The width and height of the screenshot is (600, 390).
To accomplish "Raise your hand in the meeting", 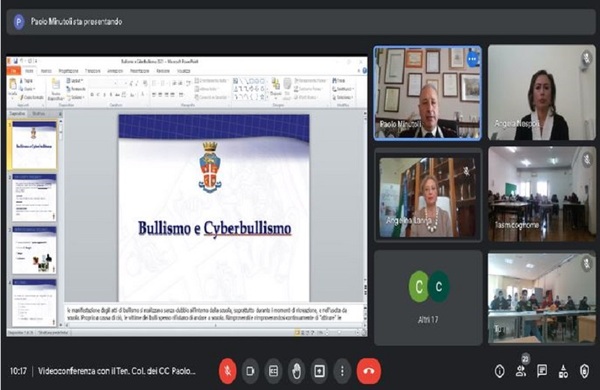I will pos(296,370).
